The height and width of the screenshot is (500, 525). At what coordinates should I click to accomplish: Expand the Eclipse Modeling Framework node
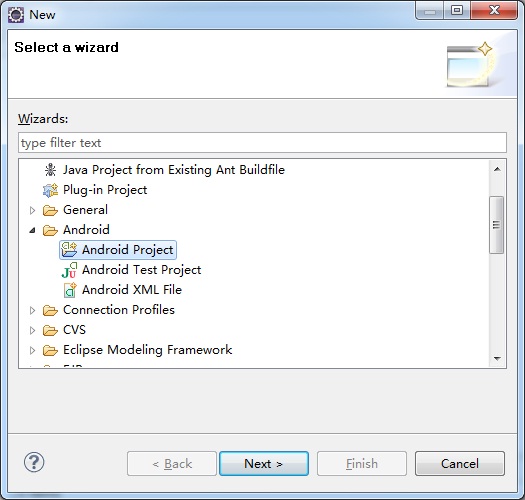(x=32, y=350)
